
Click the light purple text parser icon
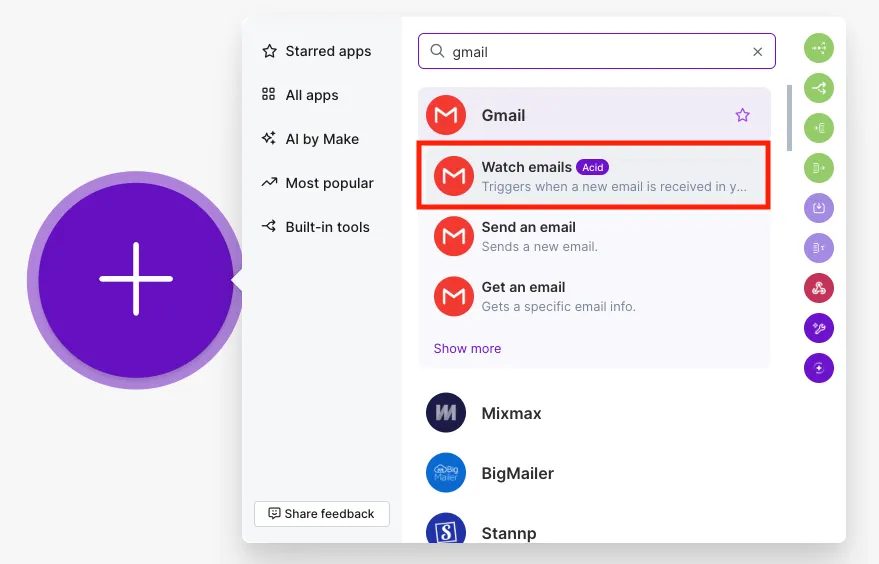(818, 248)
